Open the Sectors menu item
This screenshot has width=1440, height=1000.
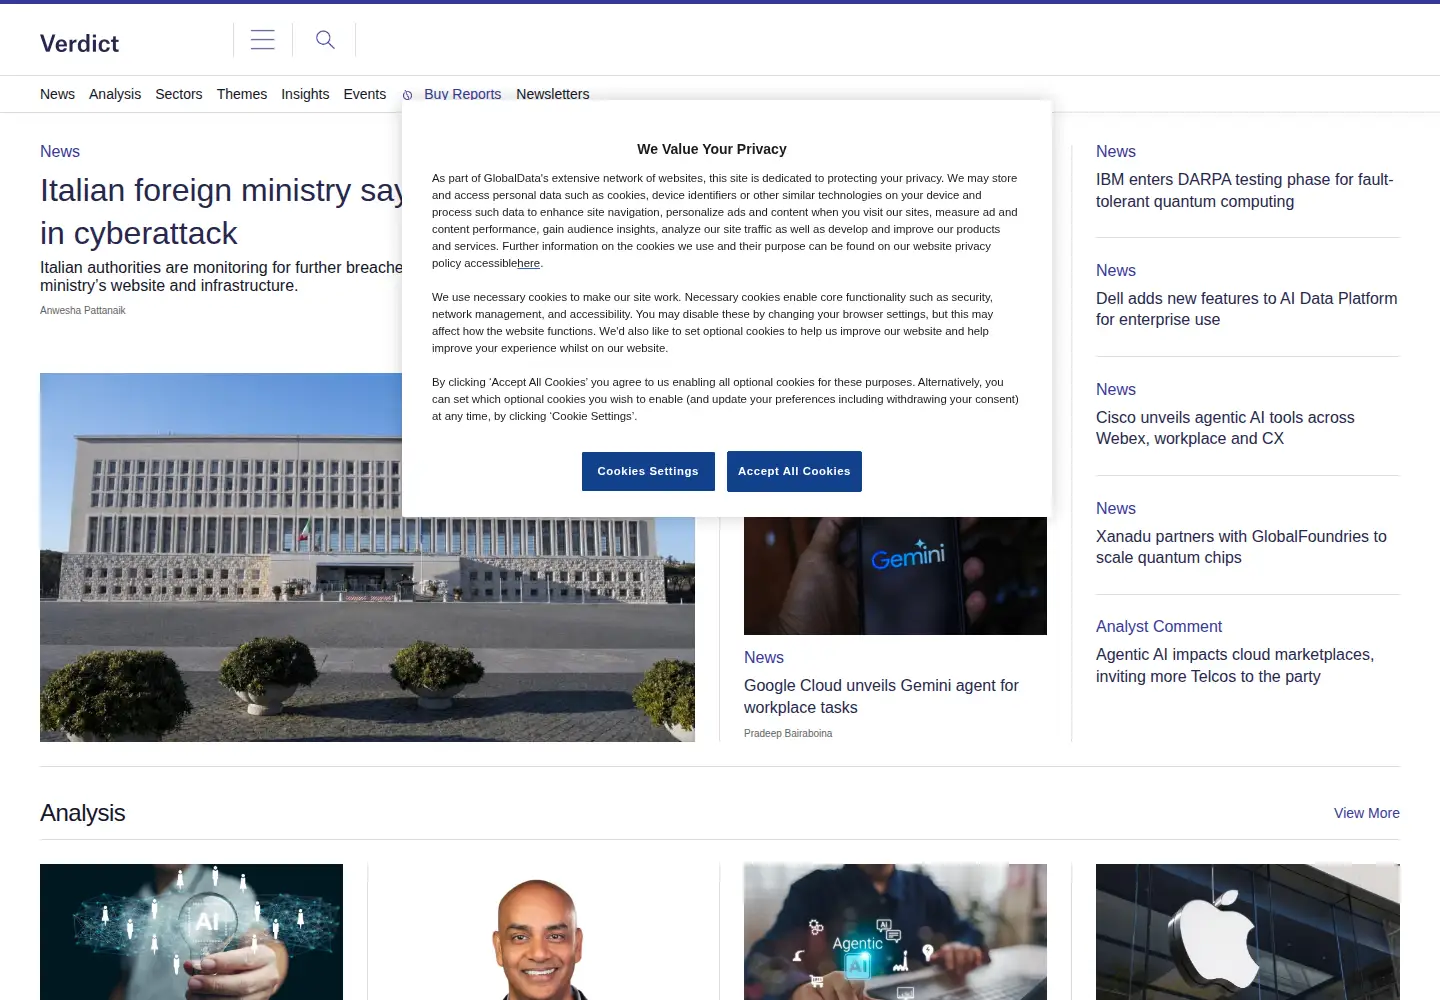tap(179, 94)
